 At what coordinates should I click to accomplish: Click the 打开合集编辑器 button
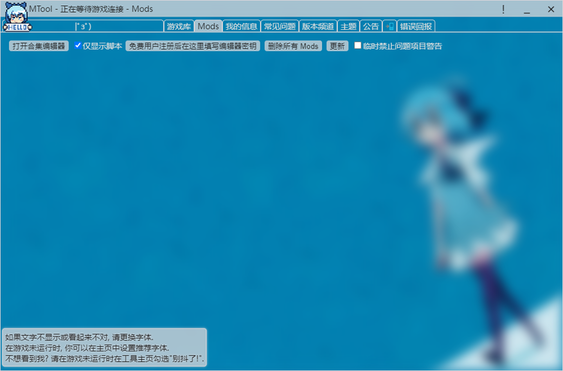tap(39, 46)
